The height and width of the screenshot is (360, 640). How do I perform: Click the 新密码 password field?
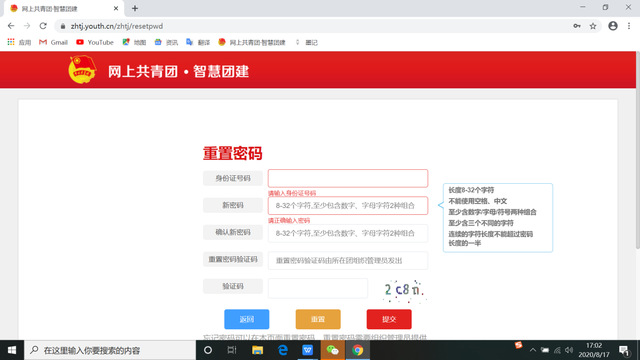pos(348,206)
